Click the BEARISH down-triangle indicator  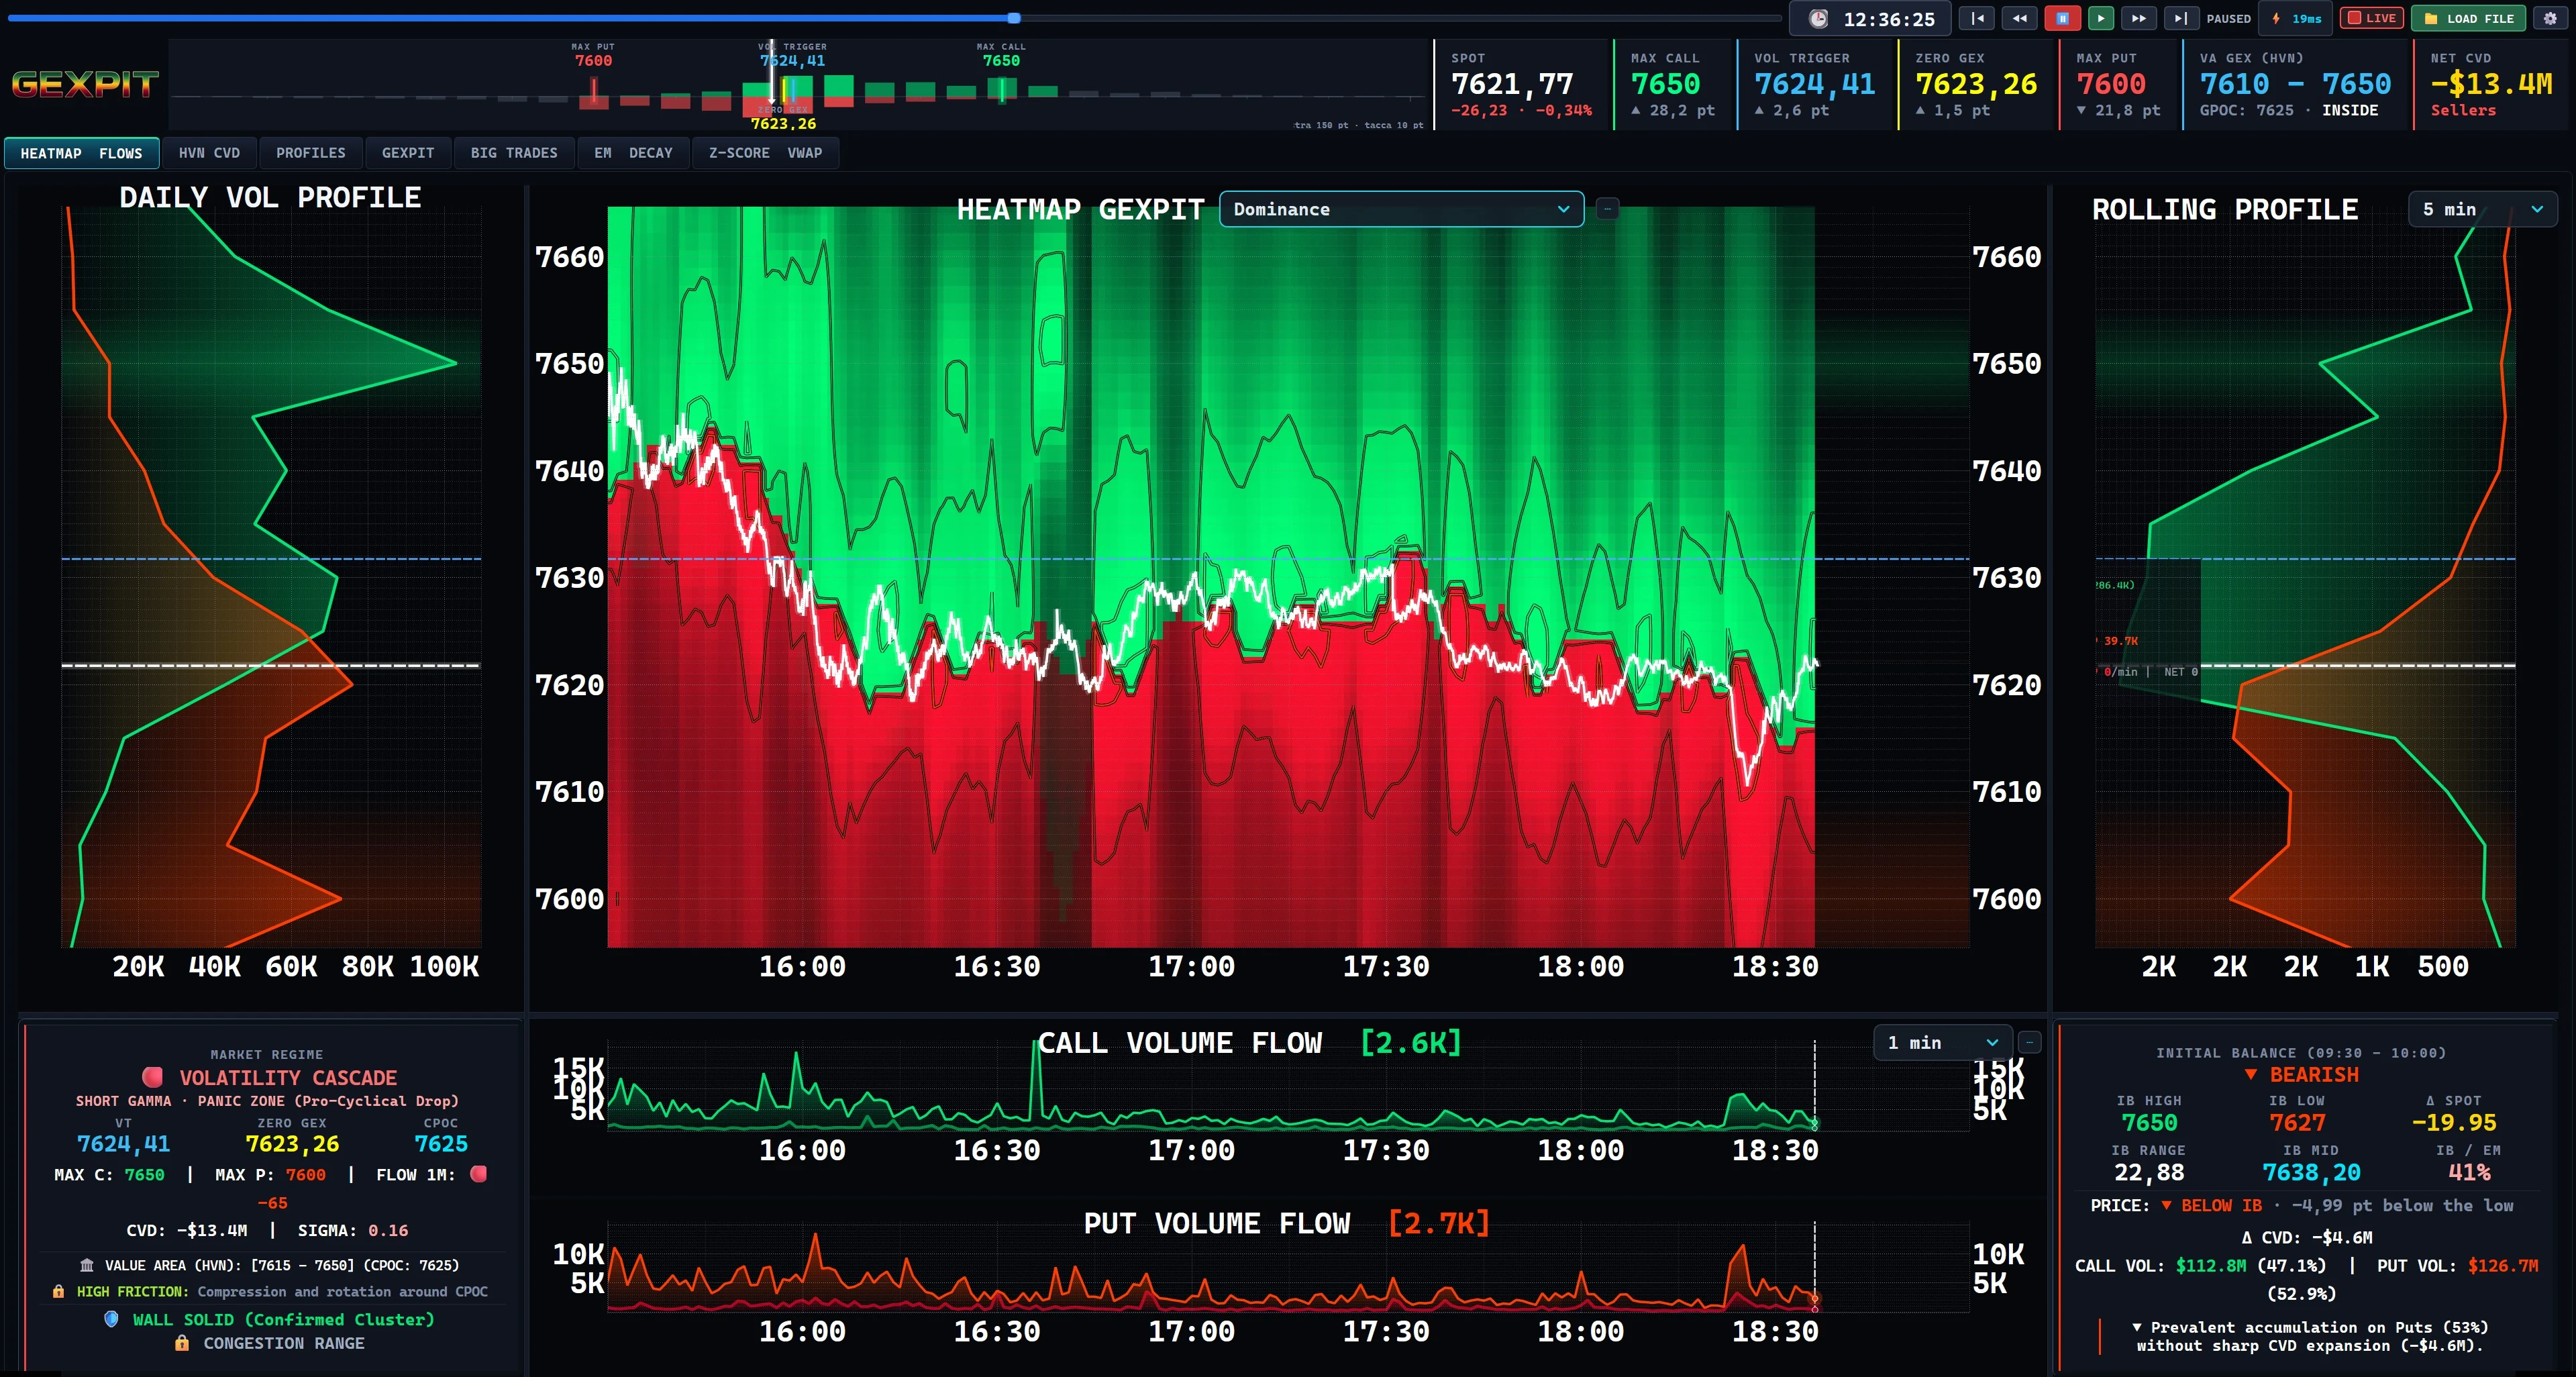pos(2251,1075)
